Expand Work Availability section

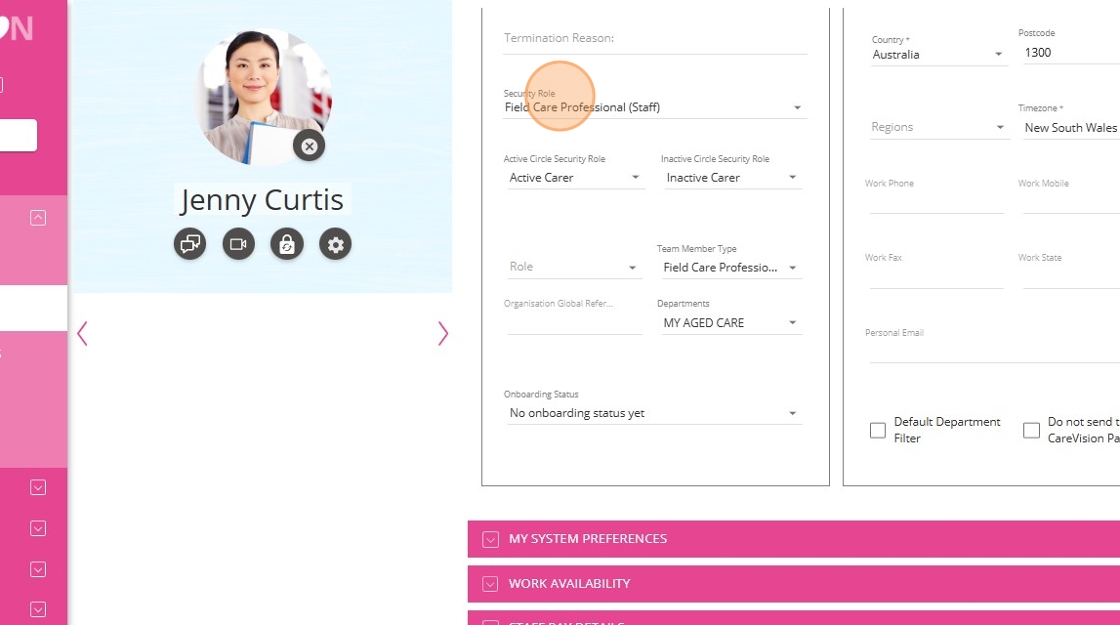794,584
